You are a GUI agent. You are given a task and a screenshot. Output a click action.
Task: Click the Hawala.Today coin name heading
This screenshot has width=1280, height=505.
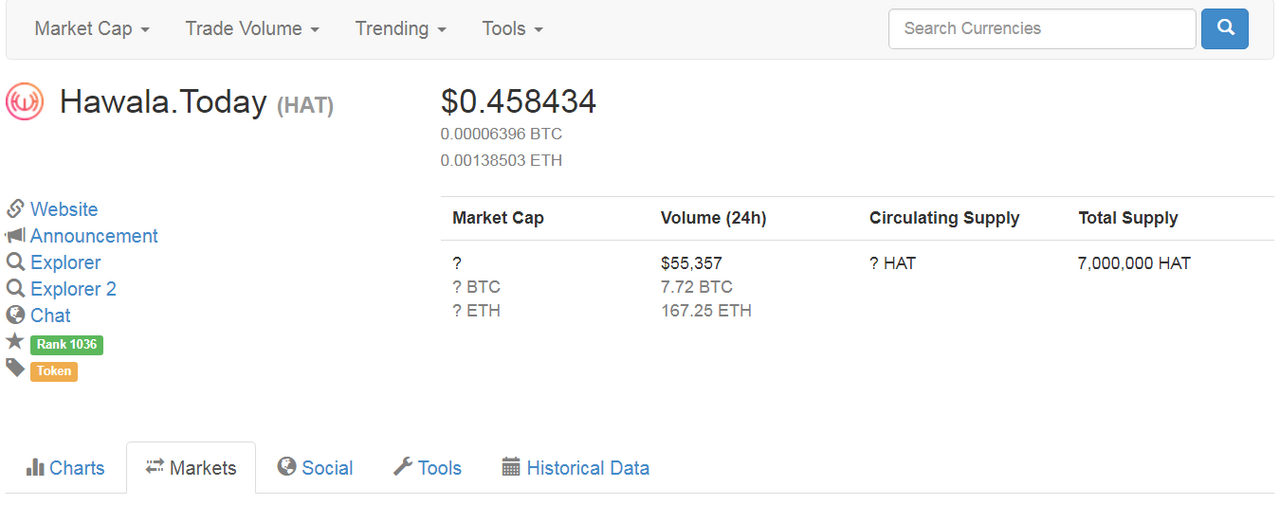coord(163,102)
